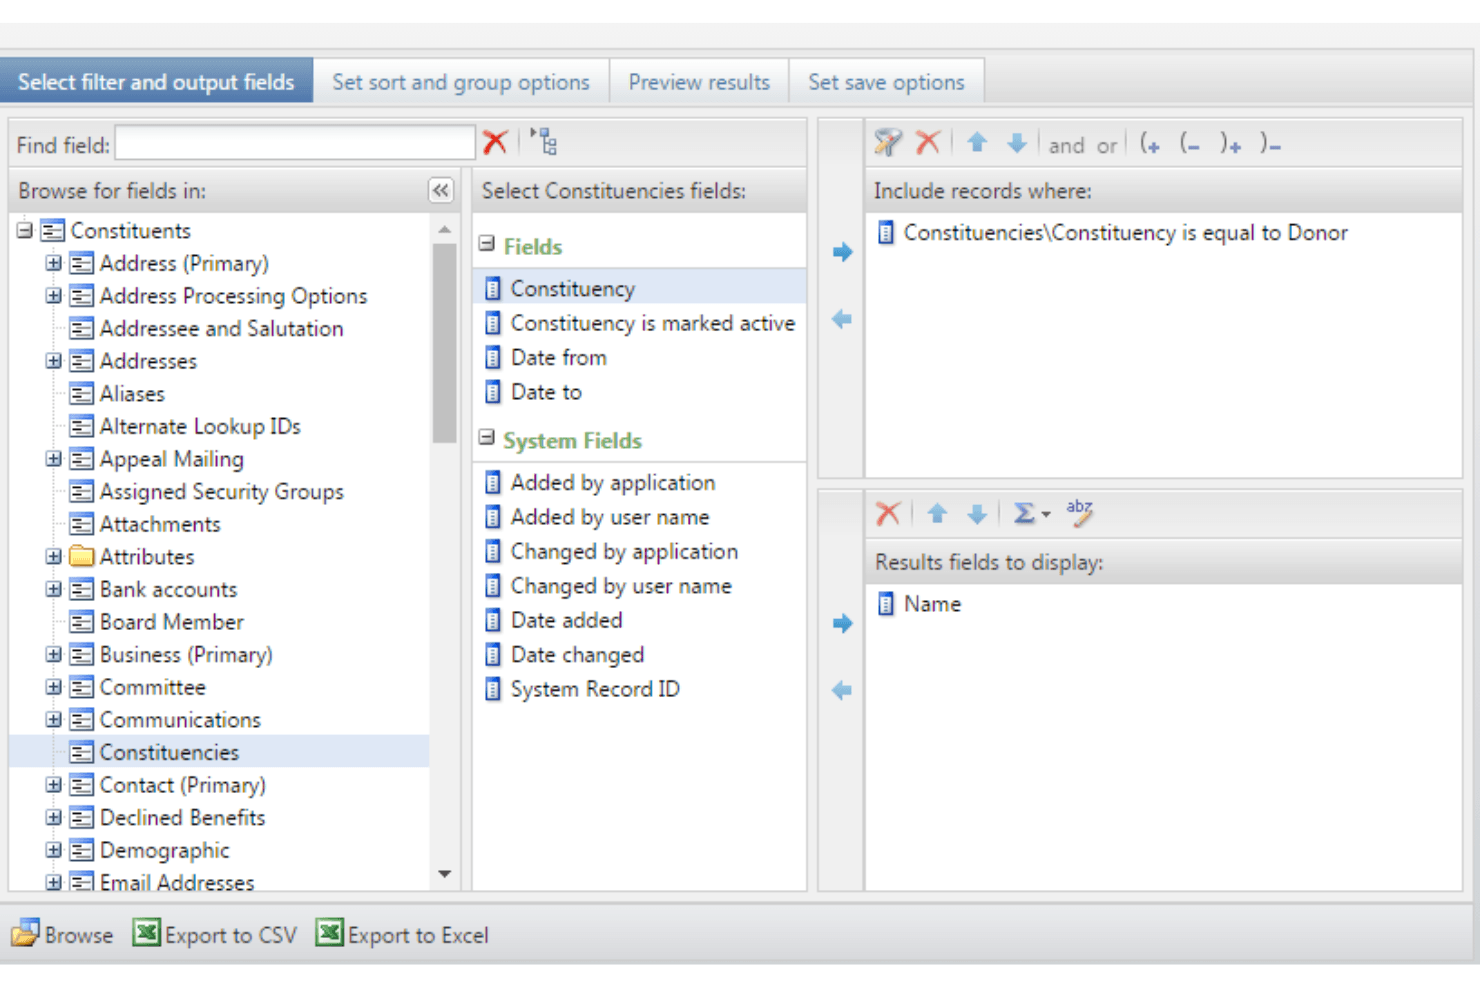1480x987 pixels.
Task: Remove a close parenthesis from filter
Action: [1270, 144]
